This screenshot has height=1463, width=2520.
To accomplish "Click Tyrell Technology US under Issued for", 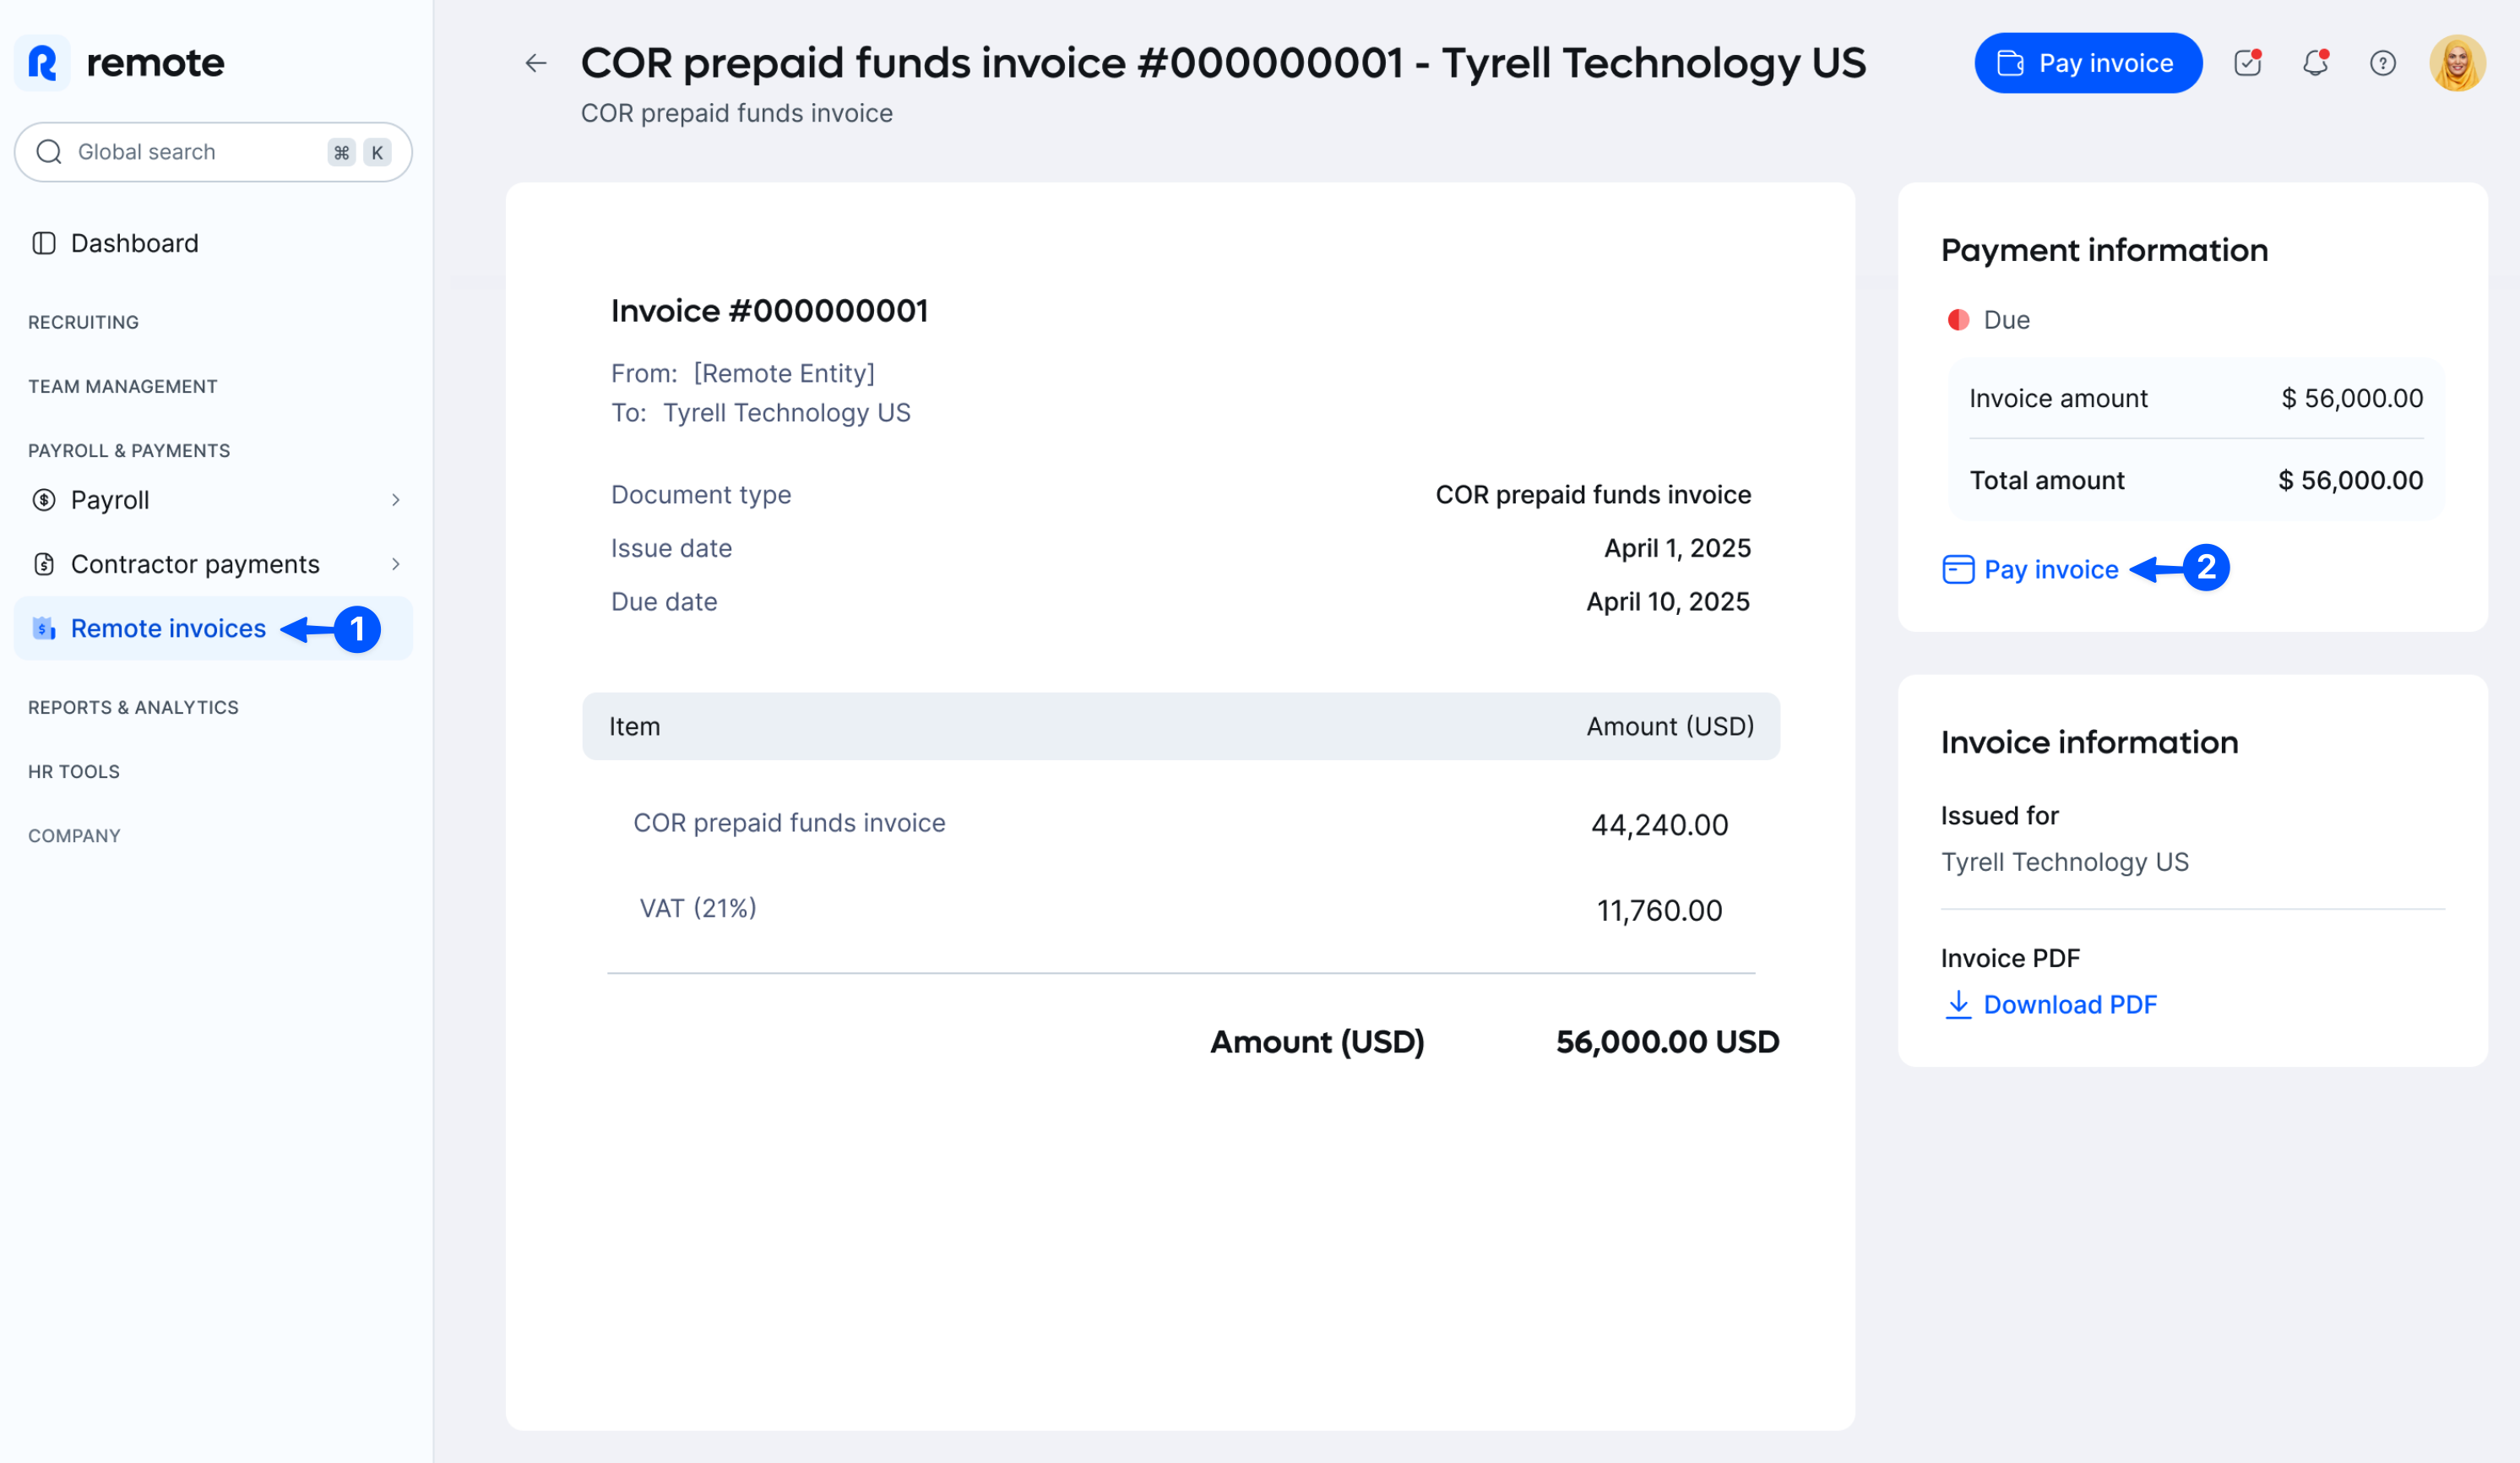I will coord(2064,862).
